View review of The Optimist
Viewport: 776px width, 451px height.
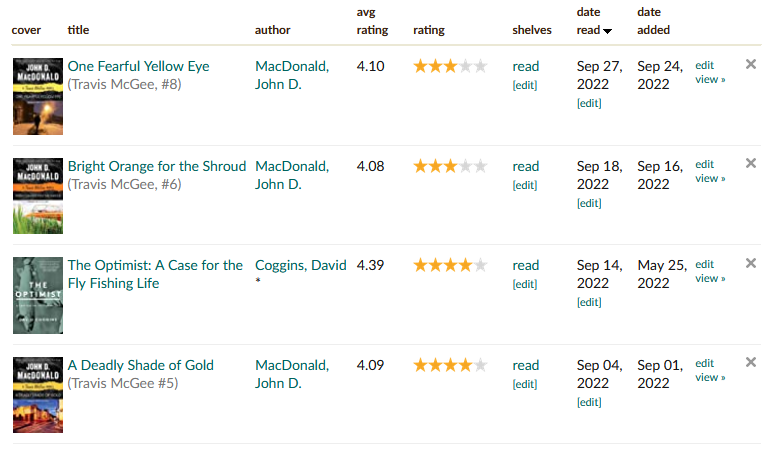click(710, 279)
